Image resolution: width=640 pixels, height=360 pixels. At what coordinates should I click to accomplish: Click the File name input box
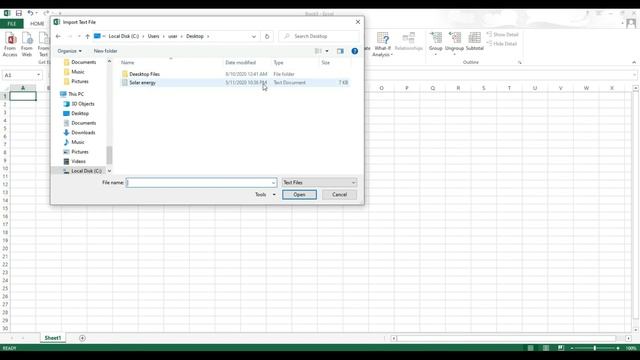pos(198,182)
